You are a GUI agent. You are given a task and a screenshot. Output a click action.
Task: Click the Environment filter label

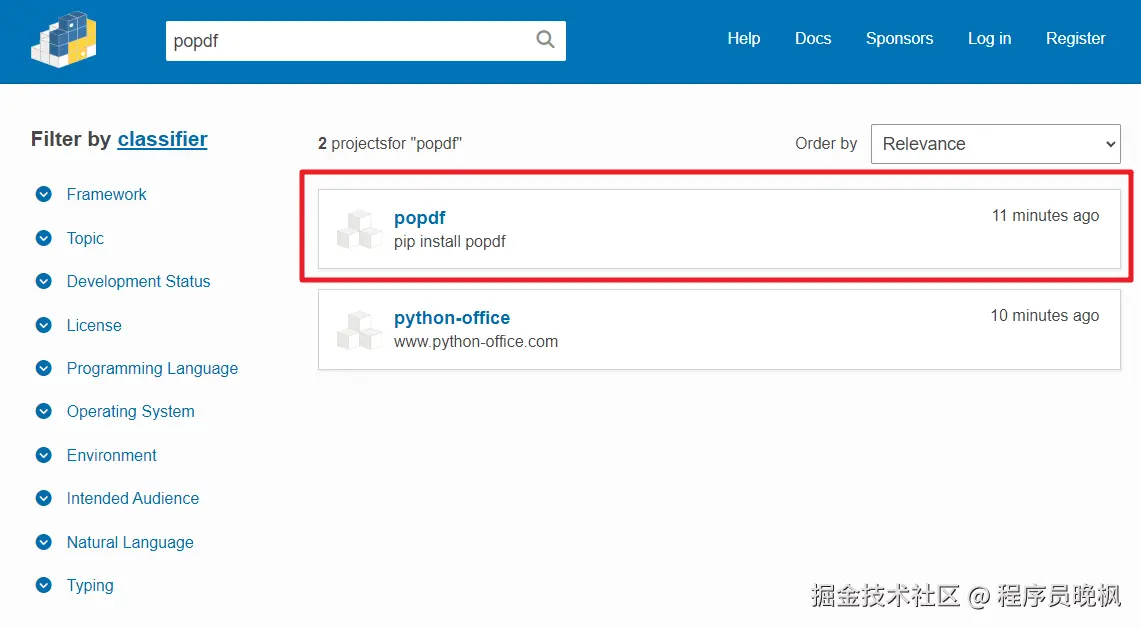coord(111,455)
